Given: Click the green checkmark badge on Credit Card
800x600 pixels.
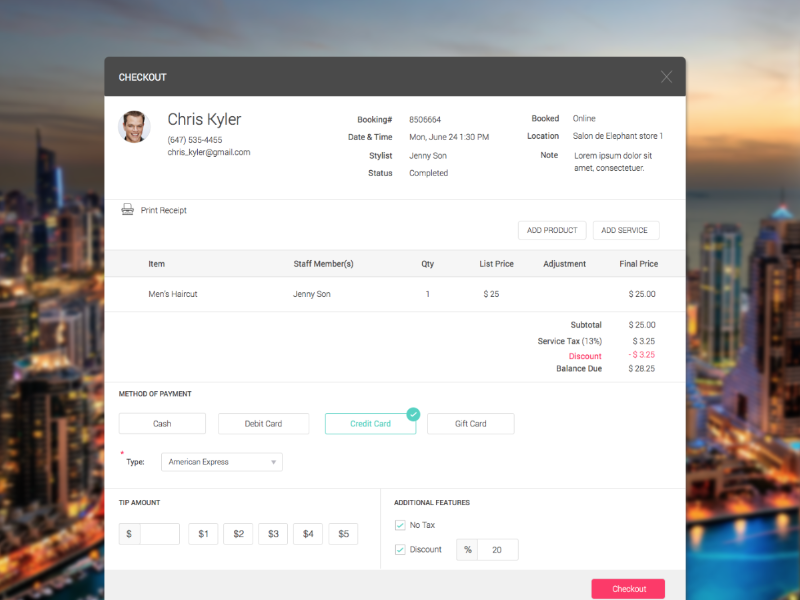Looking at the screenshot, I should tap(413, 413).
